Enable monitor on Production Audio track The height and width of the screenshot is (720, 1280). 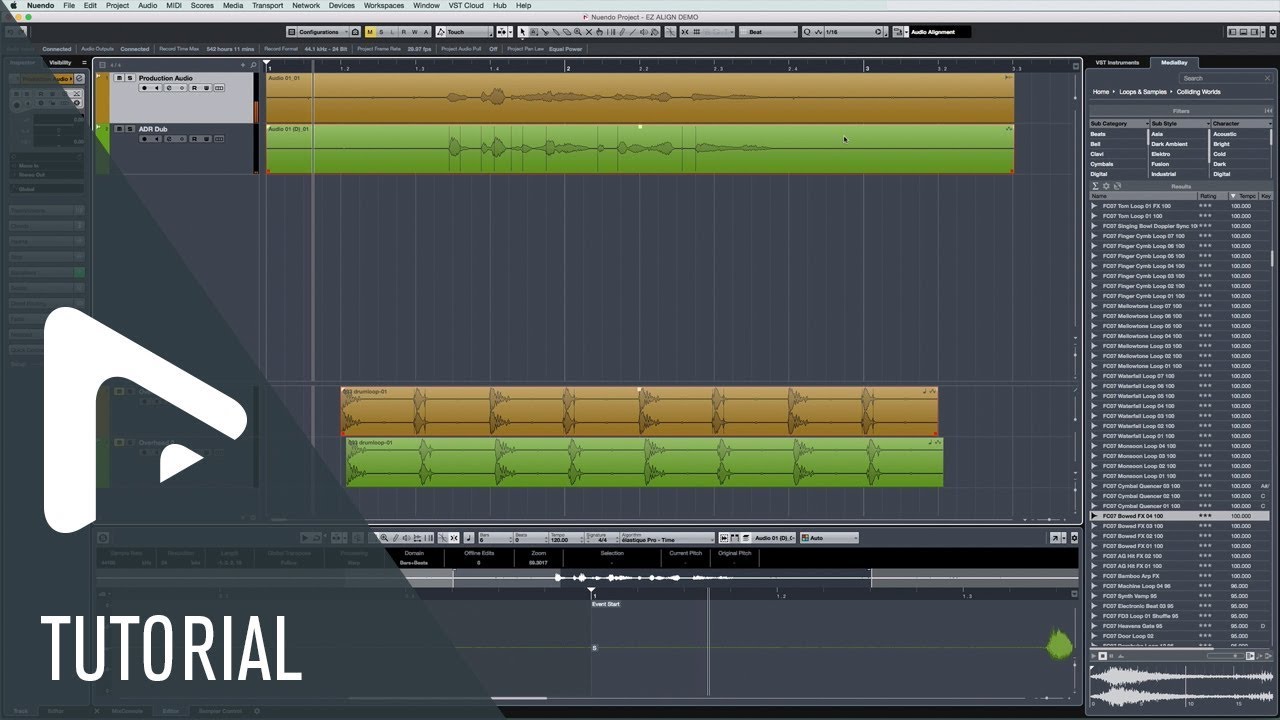[156, 88]
